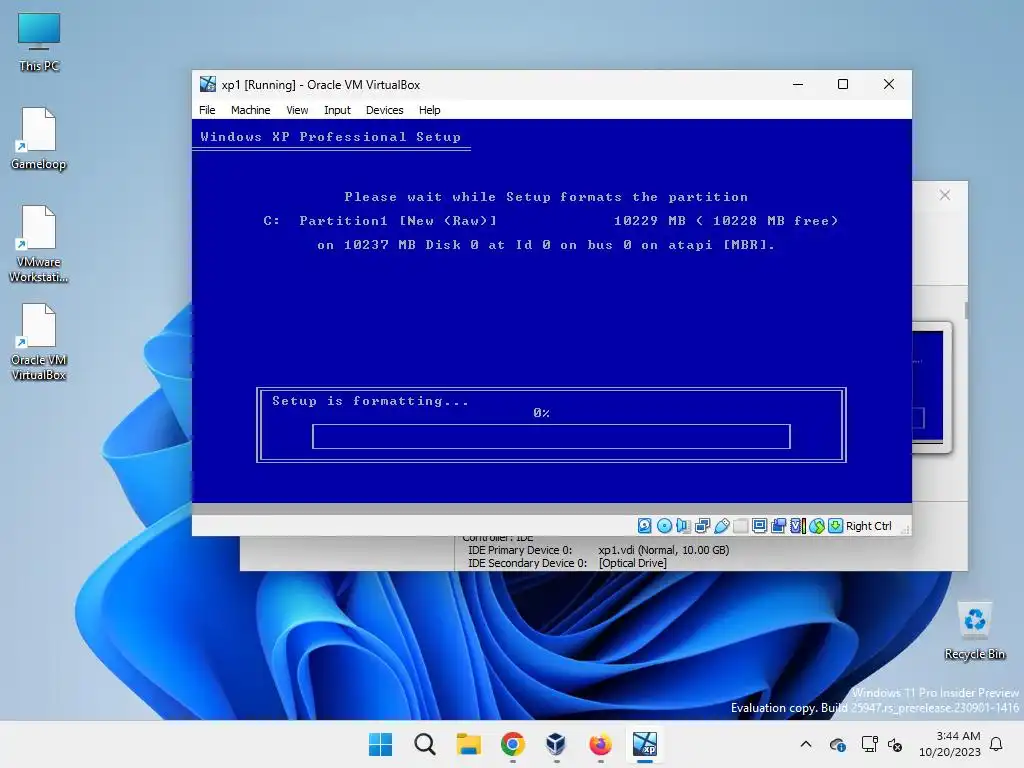
Task: Open the clock and date flyout
Action: point(950,744)
